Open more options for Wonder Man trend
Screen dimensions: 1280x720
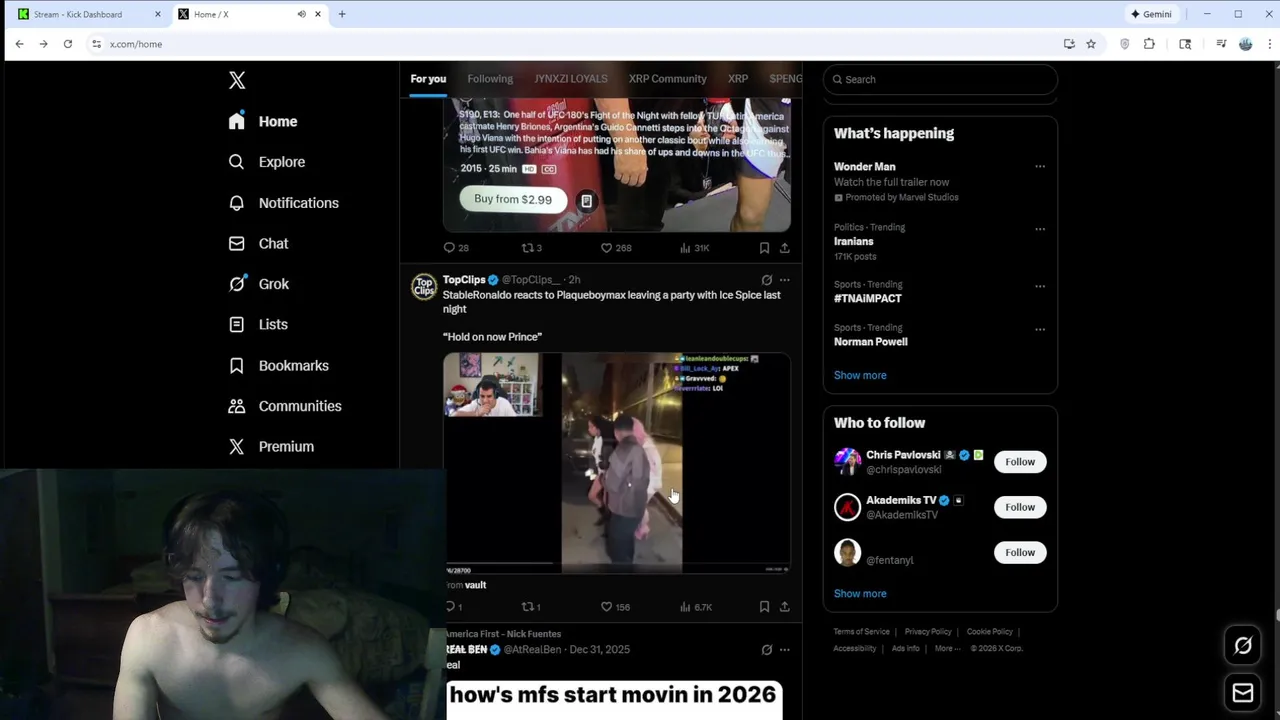(x=1040, y=167)
